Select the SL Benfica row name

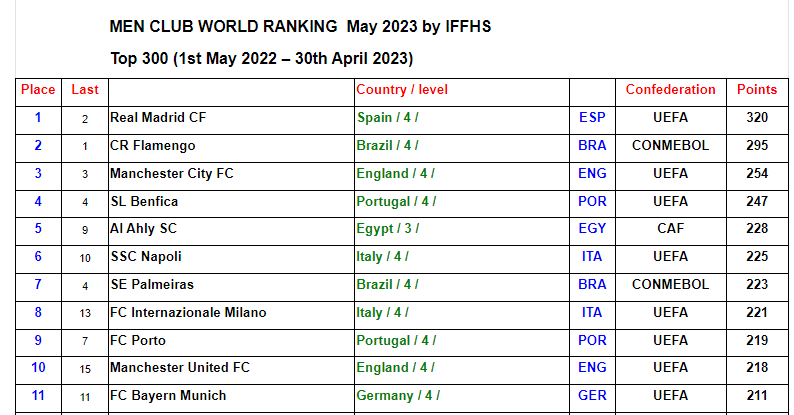point(144,201)
